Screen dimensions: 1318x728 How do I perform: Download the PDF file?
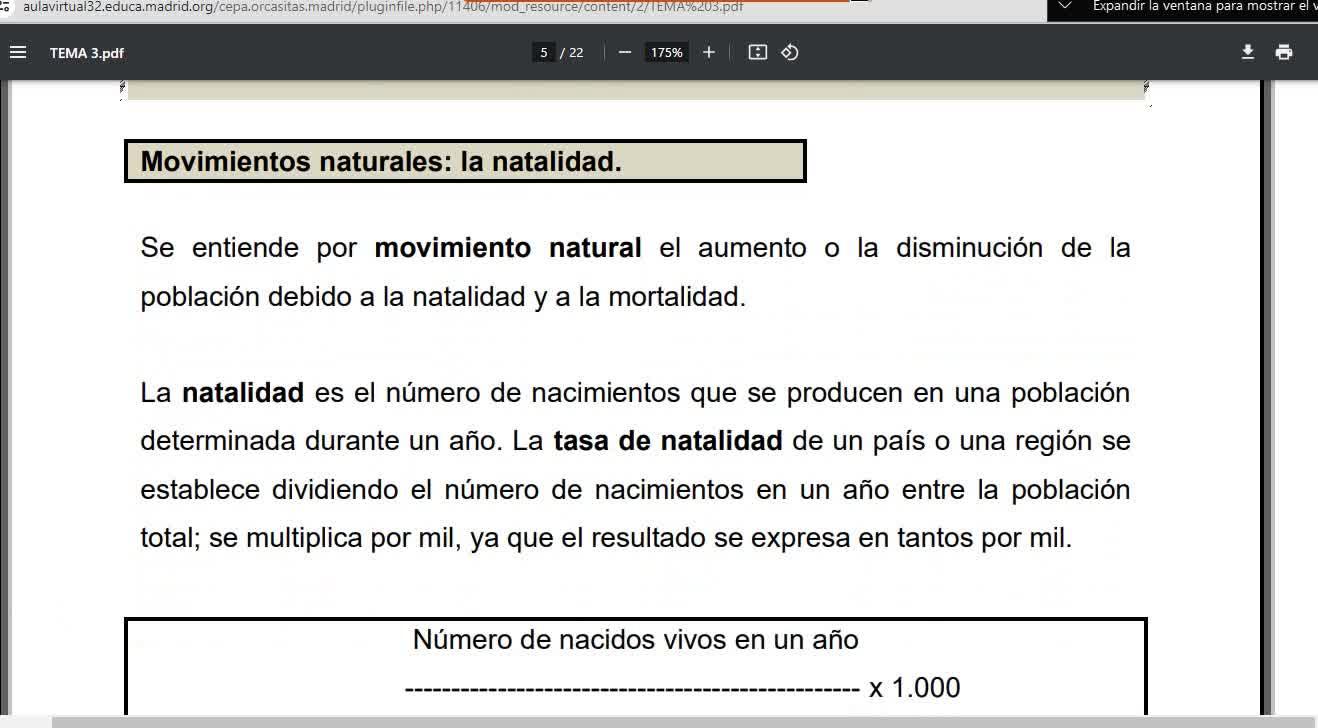1248,52
